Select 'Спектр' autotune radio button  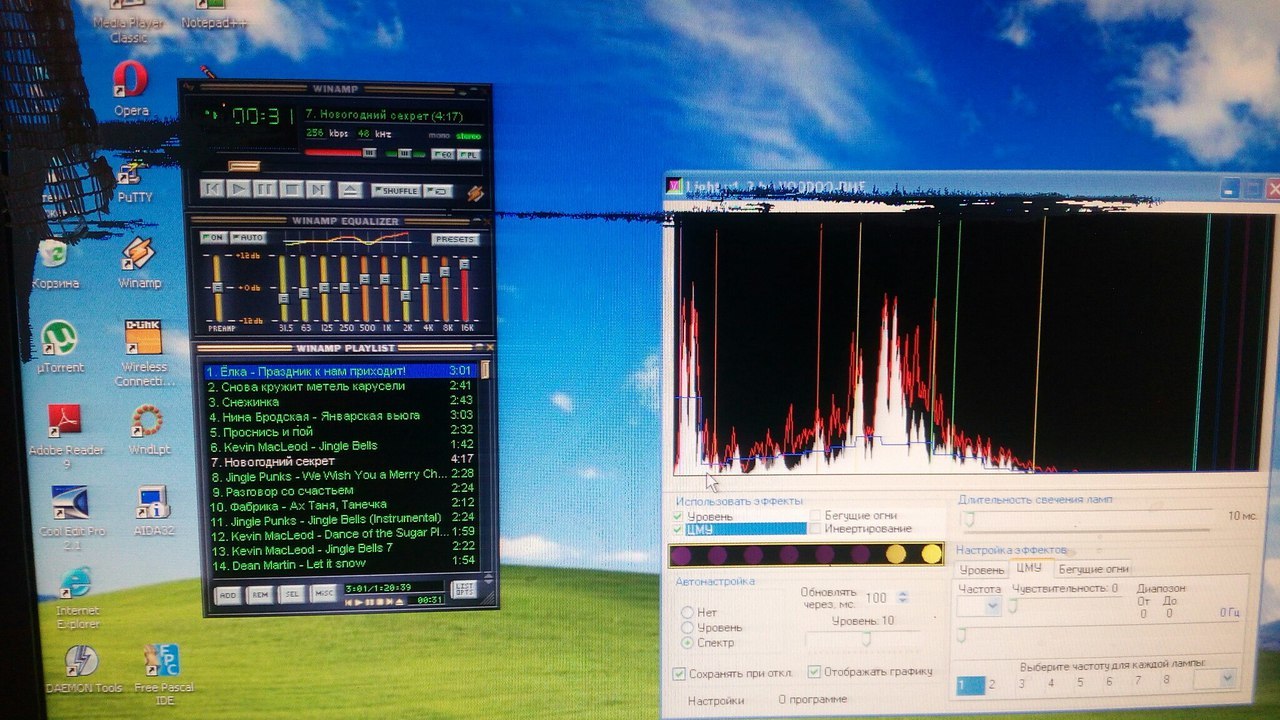click(x=687, y=642)
